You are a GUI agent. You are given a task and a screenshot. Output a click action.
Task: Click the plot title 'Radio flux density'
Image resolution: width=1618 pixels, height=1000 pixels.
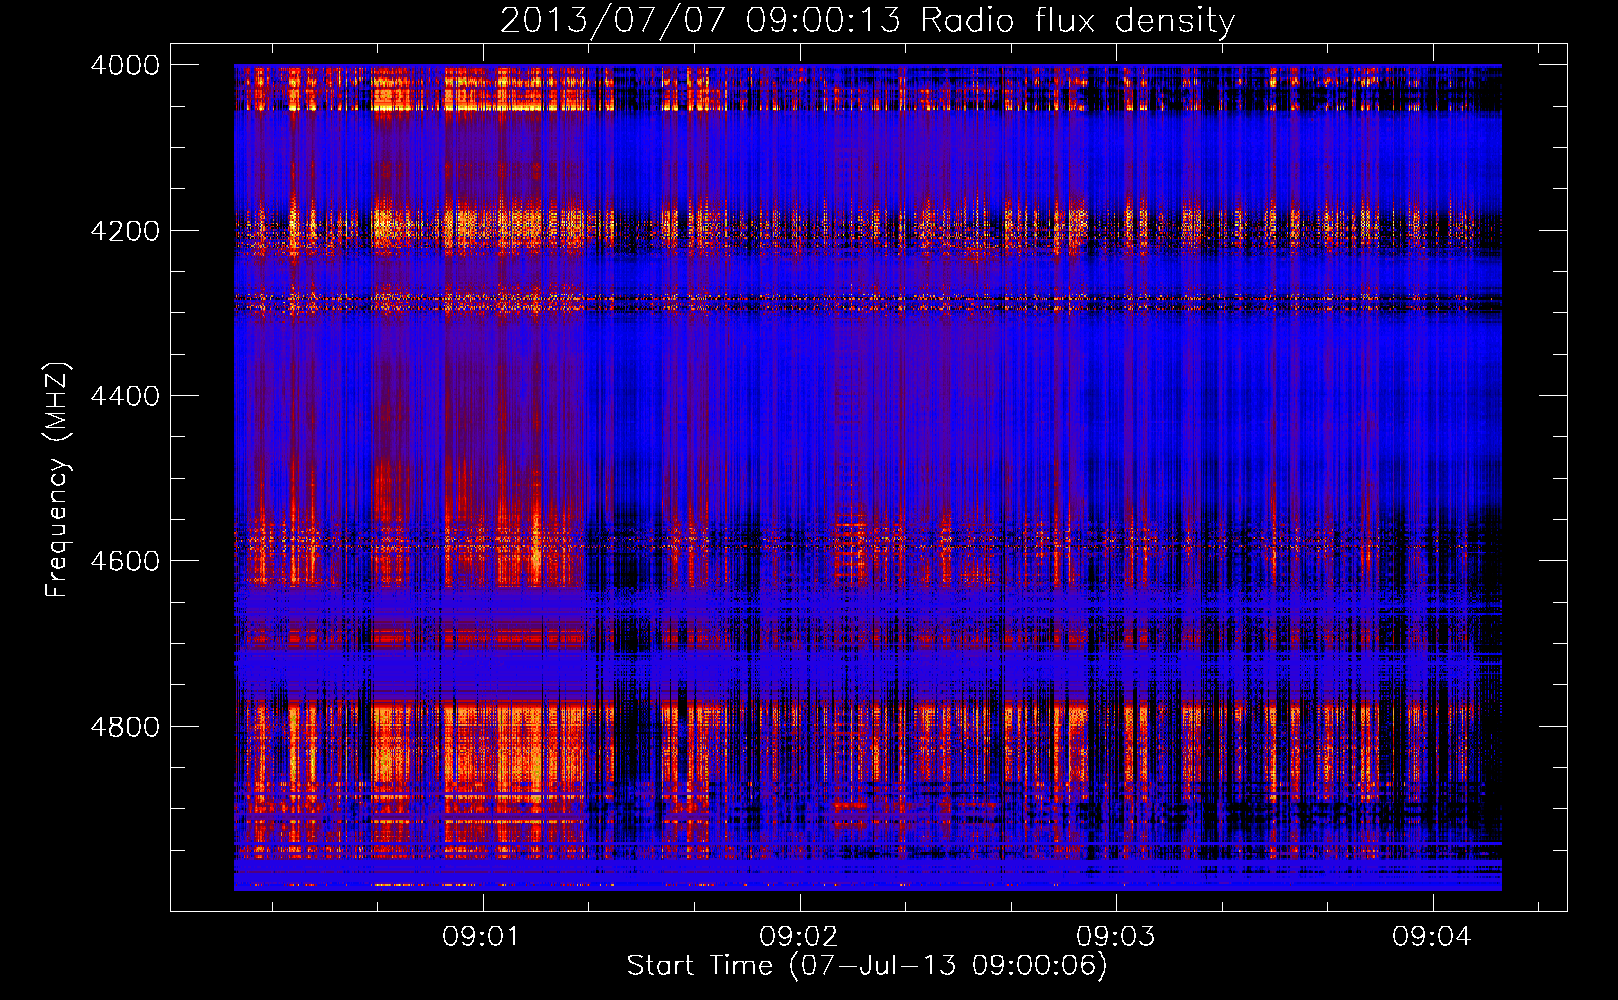click(x=1077, y=21)
